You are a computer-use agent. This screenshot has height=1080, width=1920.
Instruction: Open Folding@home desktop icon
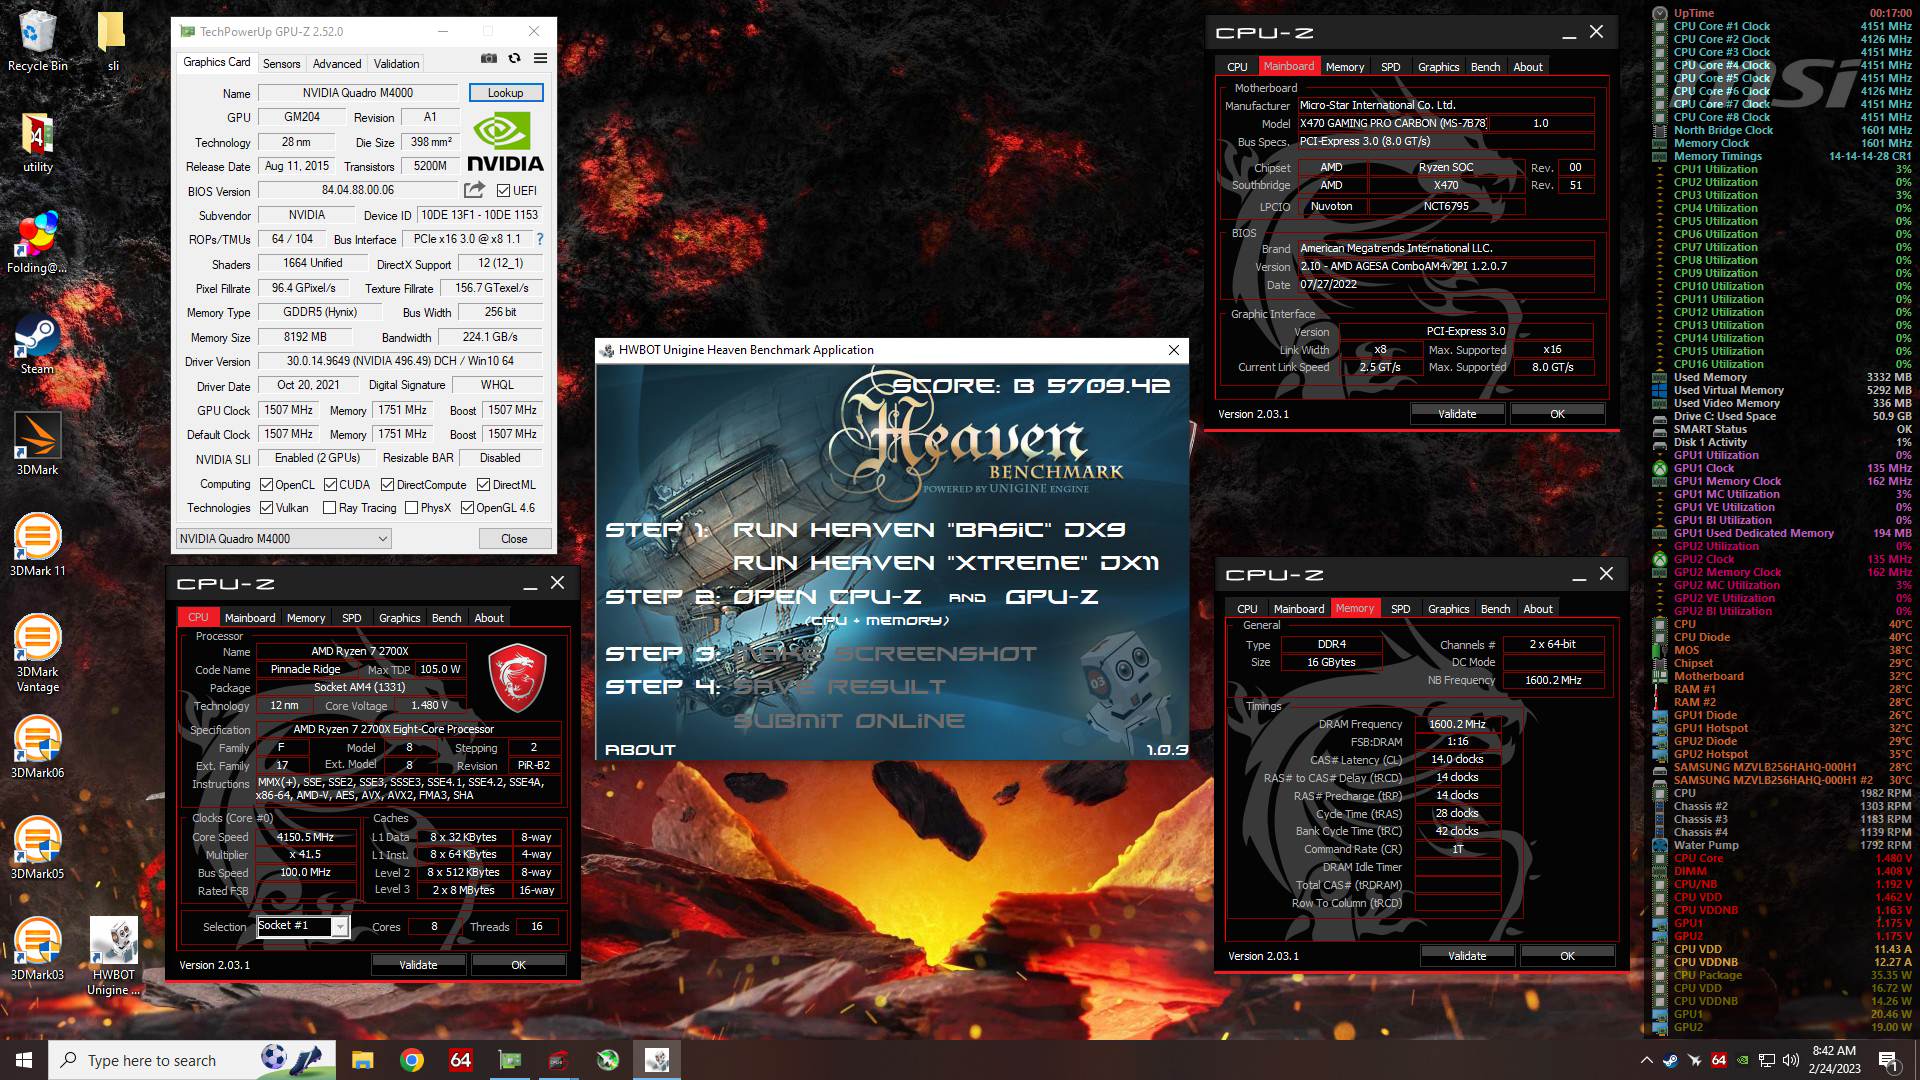pyautogui.click(x=38, y=243)
